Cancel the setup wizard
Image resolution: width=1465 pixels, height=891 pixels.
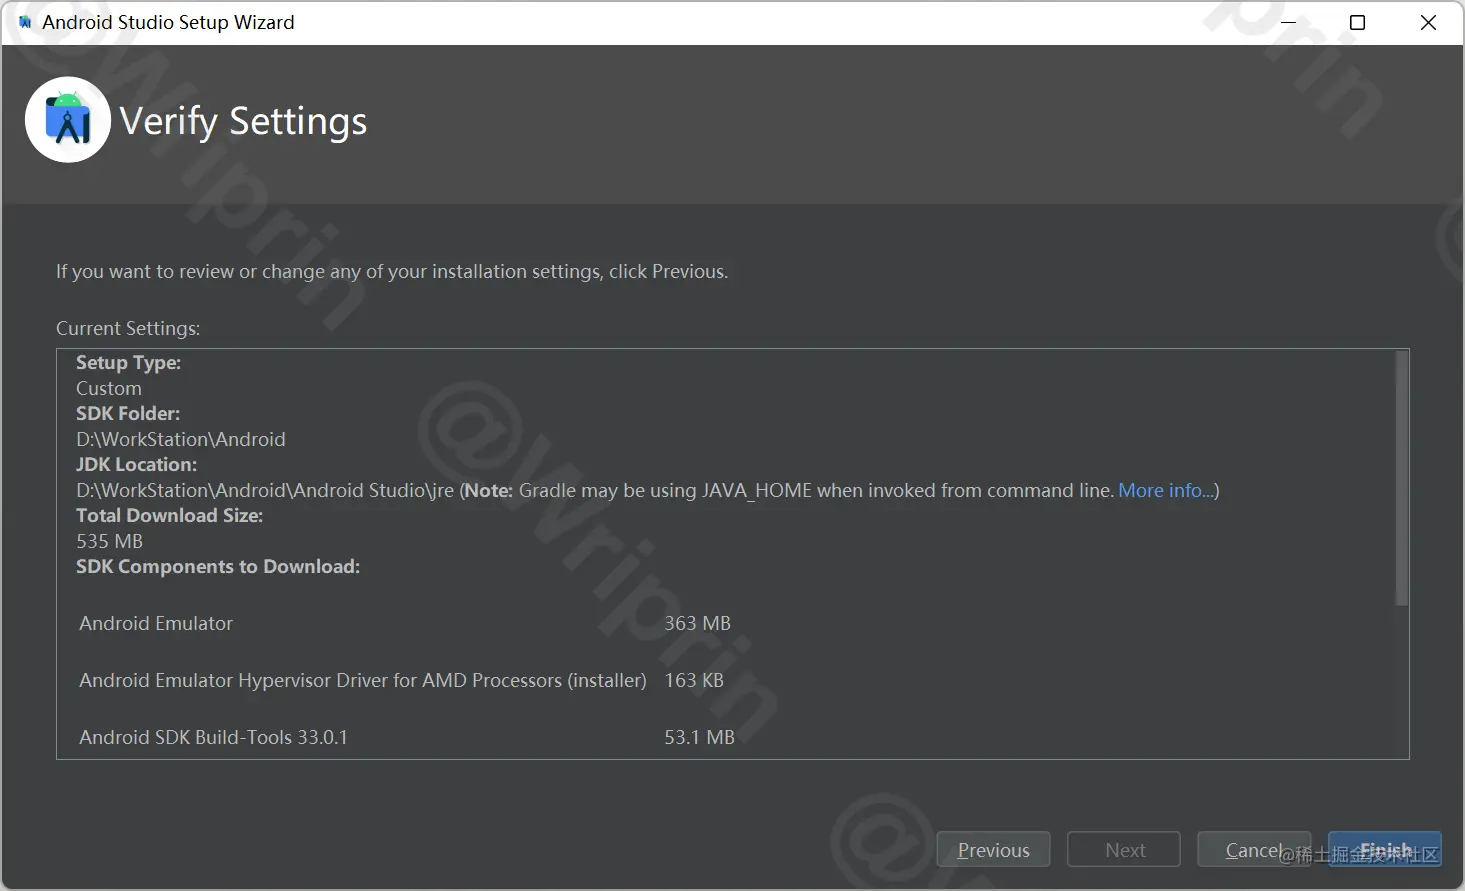click(1253, 850)
